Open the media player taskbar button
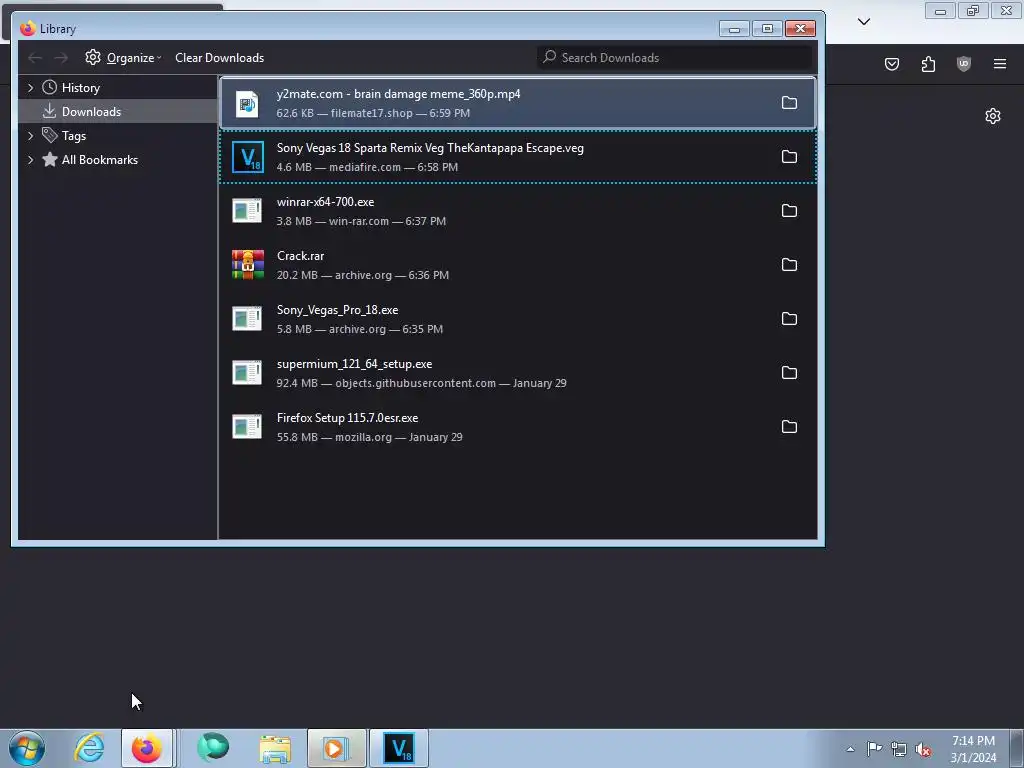This screenshot has height=768, width=1024. point(336,748)
